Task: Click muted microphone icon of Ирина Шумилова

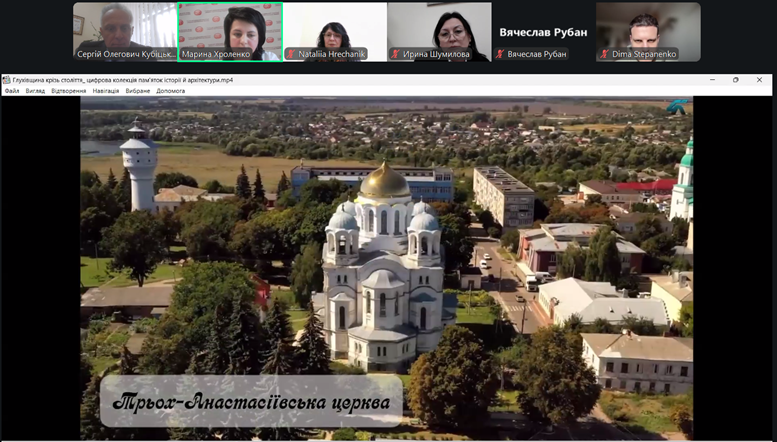Action: point(395,54)
